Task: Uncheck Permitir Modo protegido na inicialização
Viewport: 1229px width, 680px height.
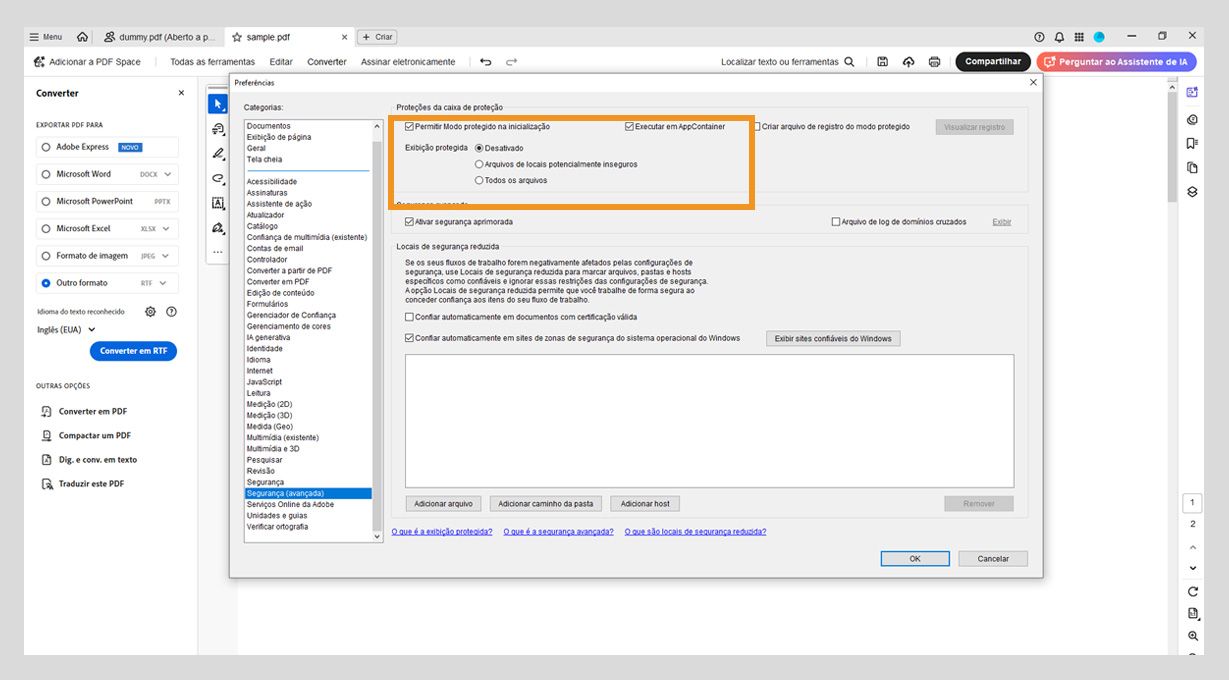Action: (x=409, y=126)
